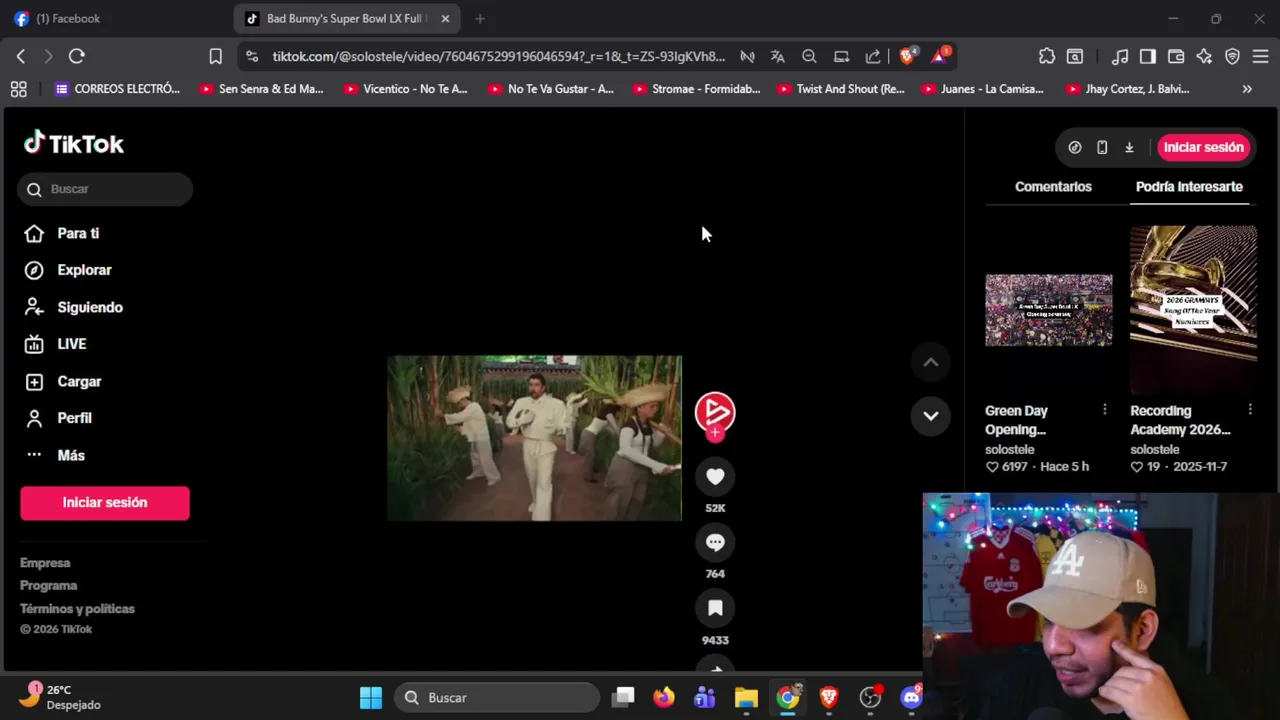
Task: Open video comments via speech bubble icon
Action: tap(715, 543)
